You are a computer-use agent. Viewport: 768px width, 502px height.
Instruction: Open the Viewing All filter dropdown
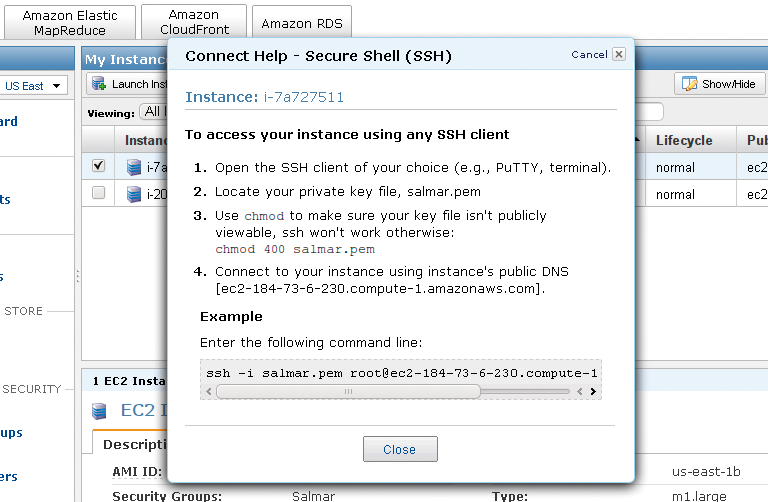coord(154,112)
